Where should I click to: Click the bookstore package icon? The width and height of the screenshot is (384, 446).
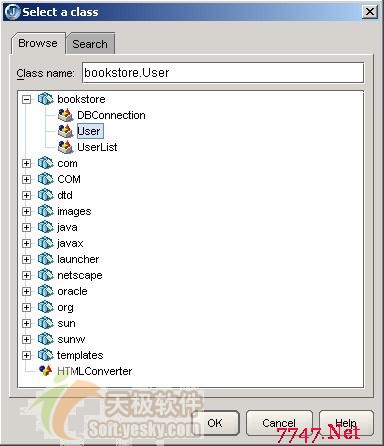(x=45, y=99)
